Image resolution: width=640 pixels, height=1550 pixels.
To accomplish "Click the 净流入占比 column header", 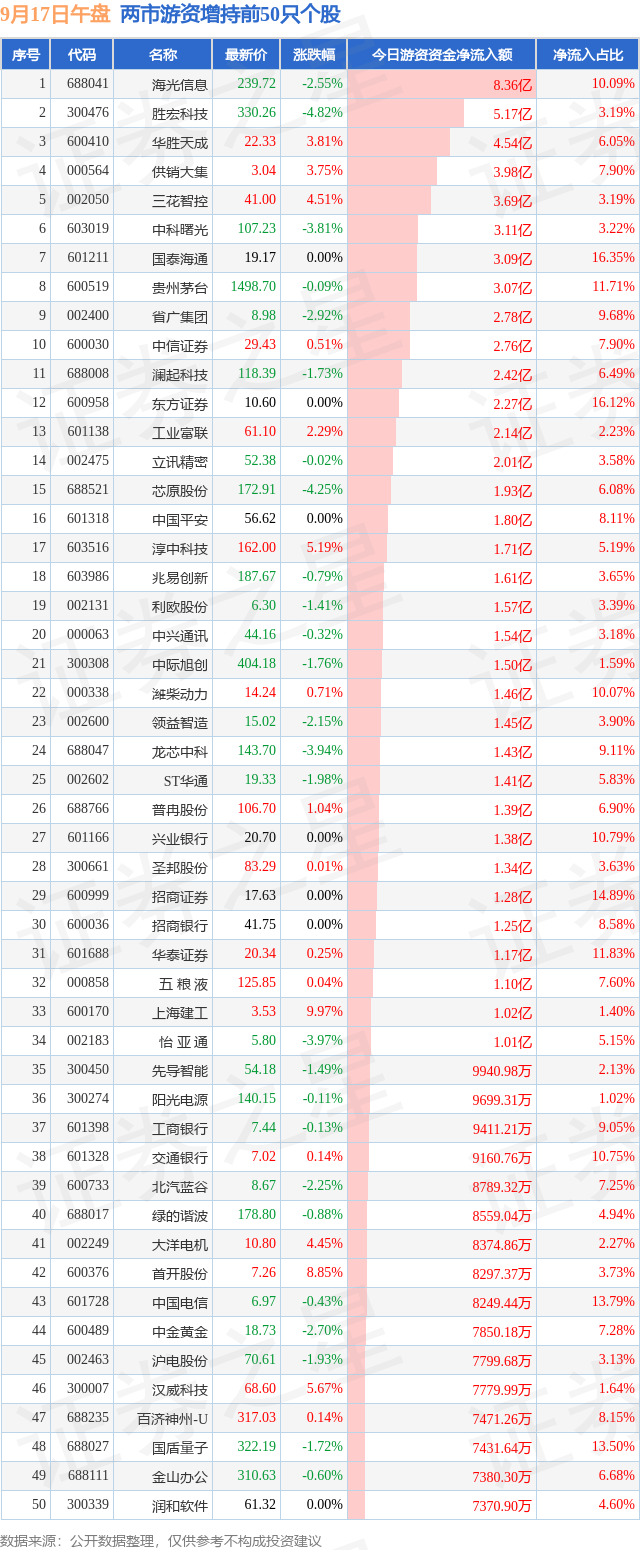I will click(x=588, y=55).
